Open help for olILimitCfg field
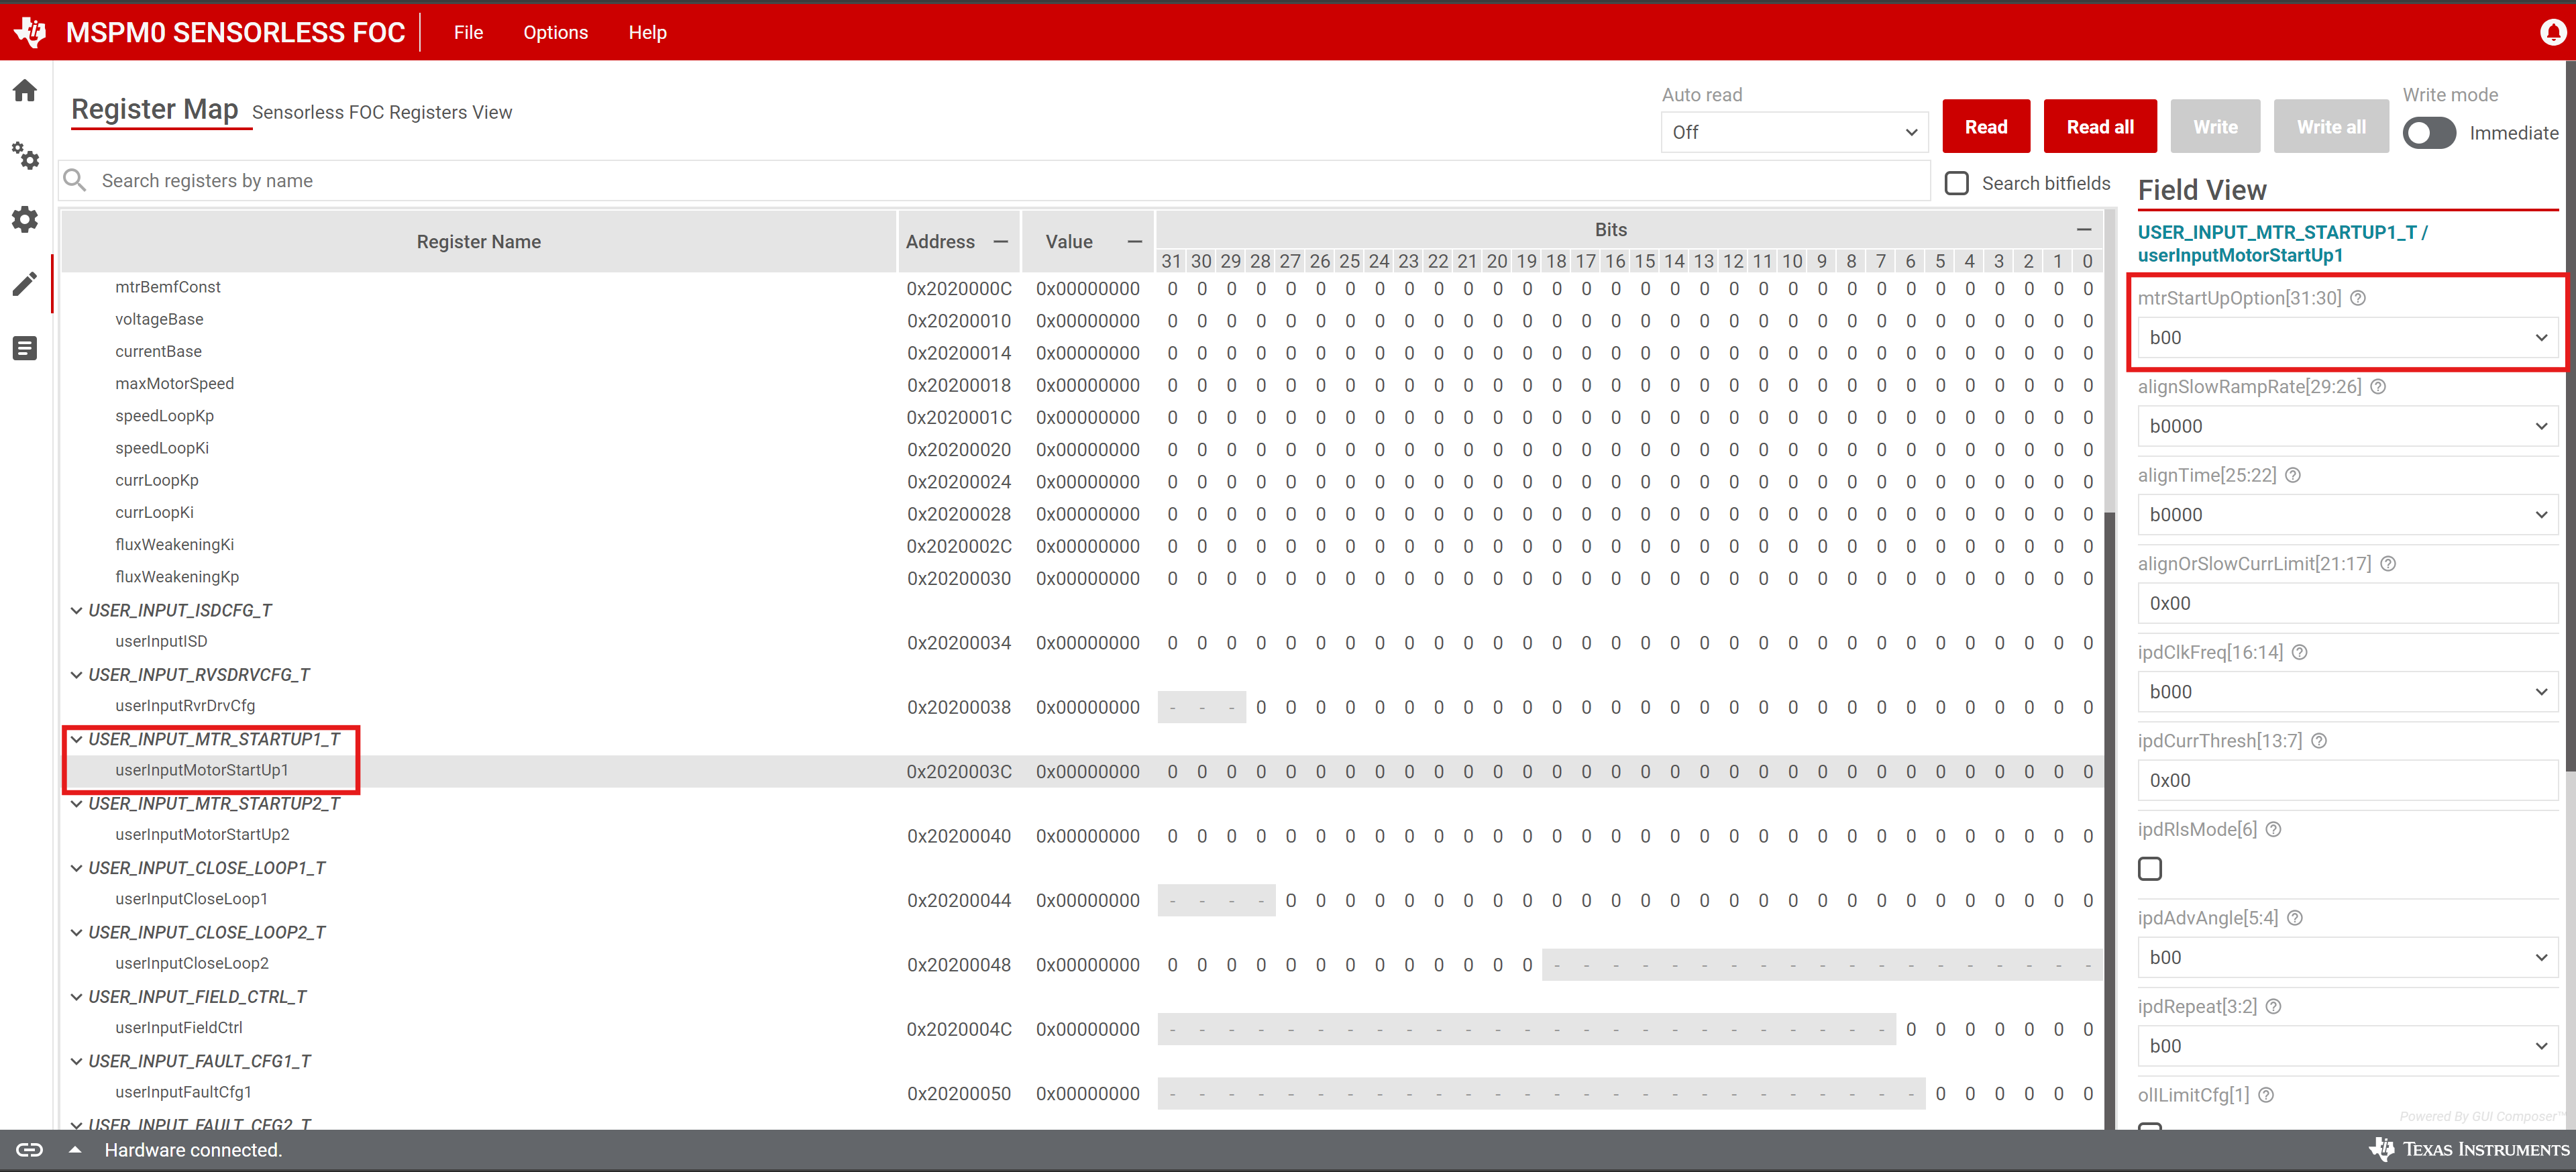 [2266, 1095]
